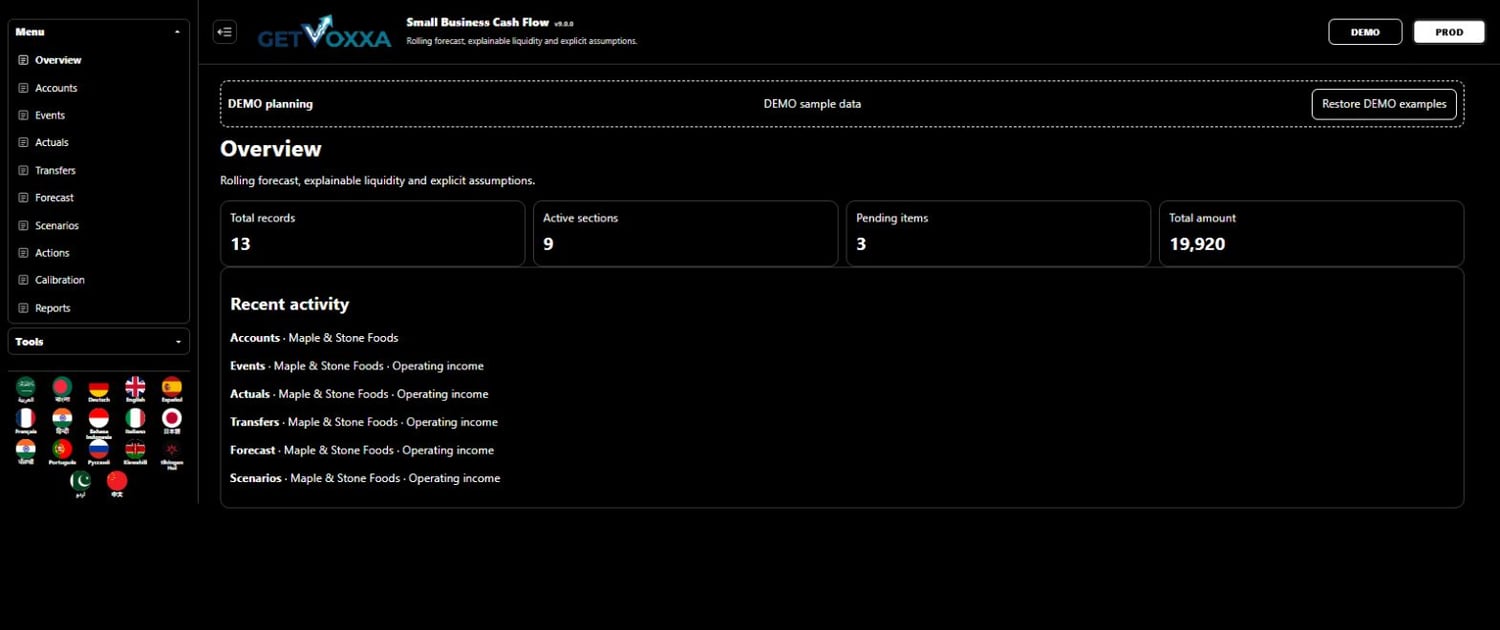Select the Русский Russian flag
This screenshot has height=630, width=1500.
[x=98, y=452]
